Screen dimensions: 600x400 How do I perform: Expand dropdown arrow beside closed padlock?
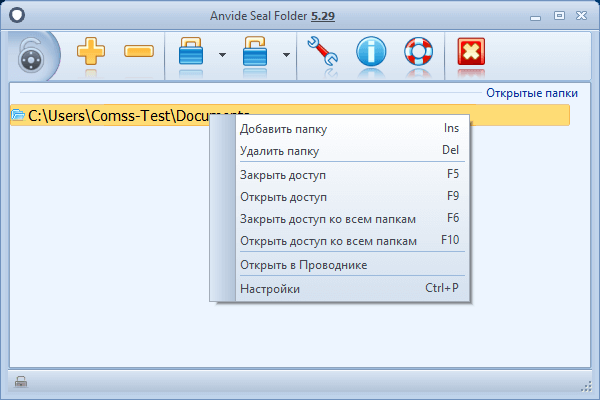pyautogui.click(x=222, y=55)
